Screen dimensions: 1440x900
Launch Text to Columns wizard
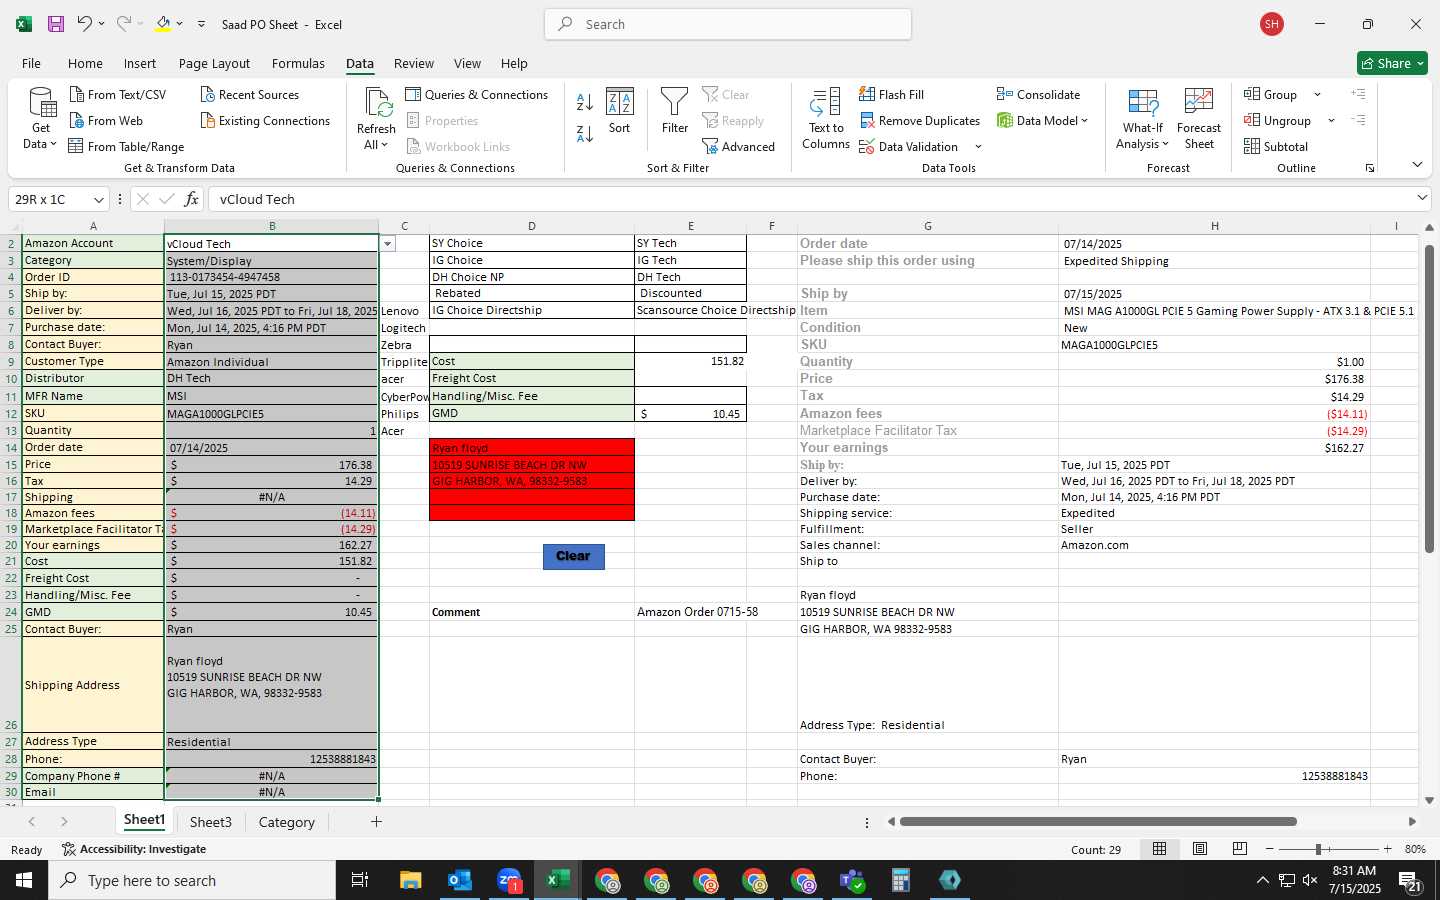coord(826,119)
